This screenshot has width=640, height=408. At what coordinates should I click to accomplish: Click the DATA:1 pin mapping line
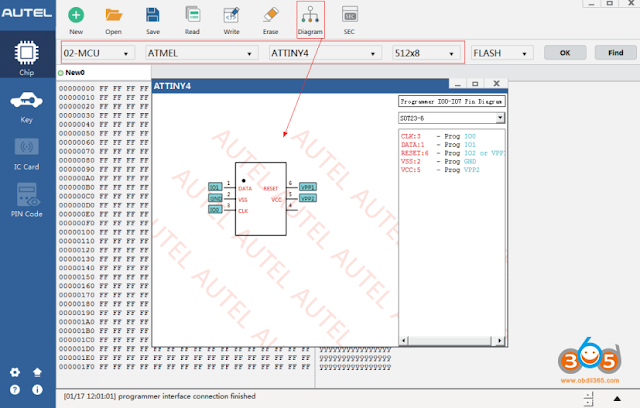(x=438, y=144)
